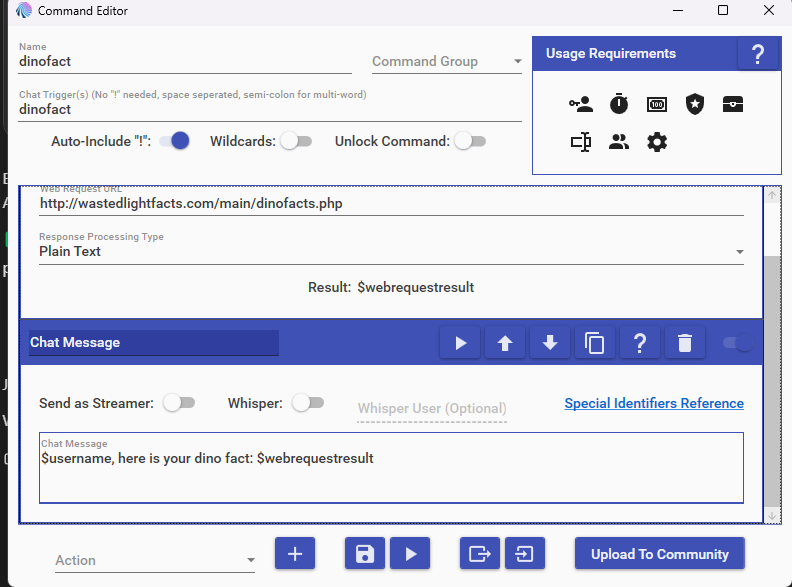Open the Special Identifiers Reference link

[654, 403]
